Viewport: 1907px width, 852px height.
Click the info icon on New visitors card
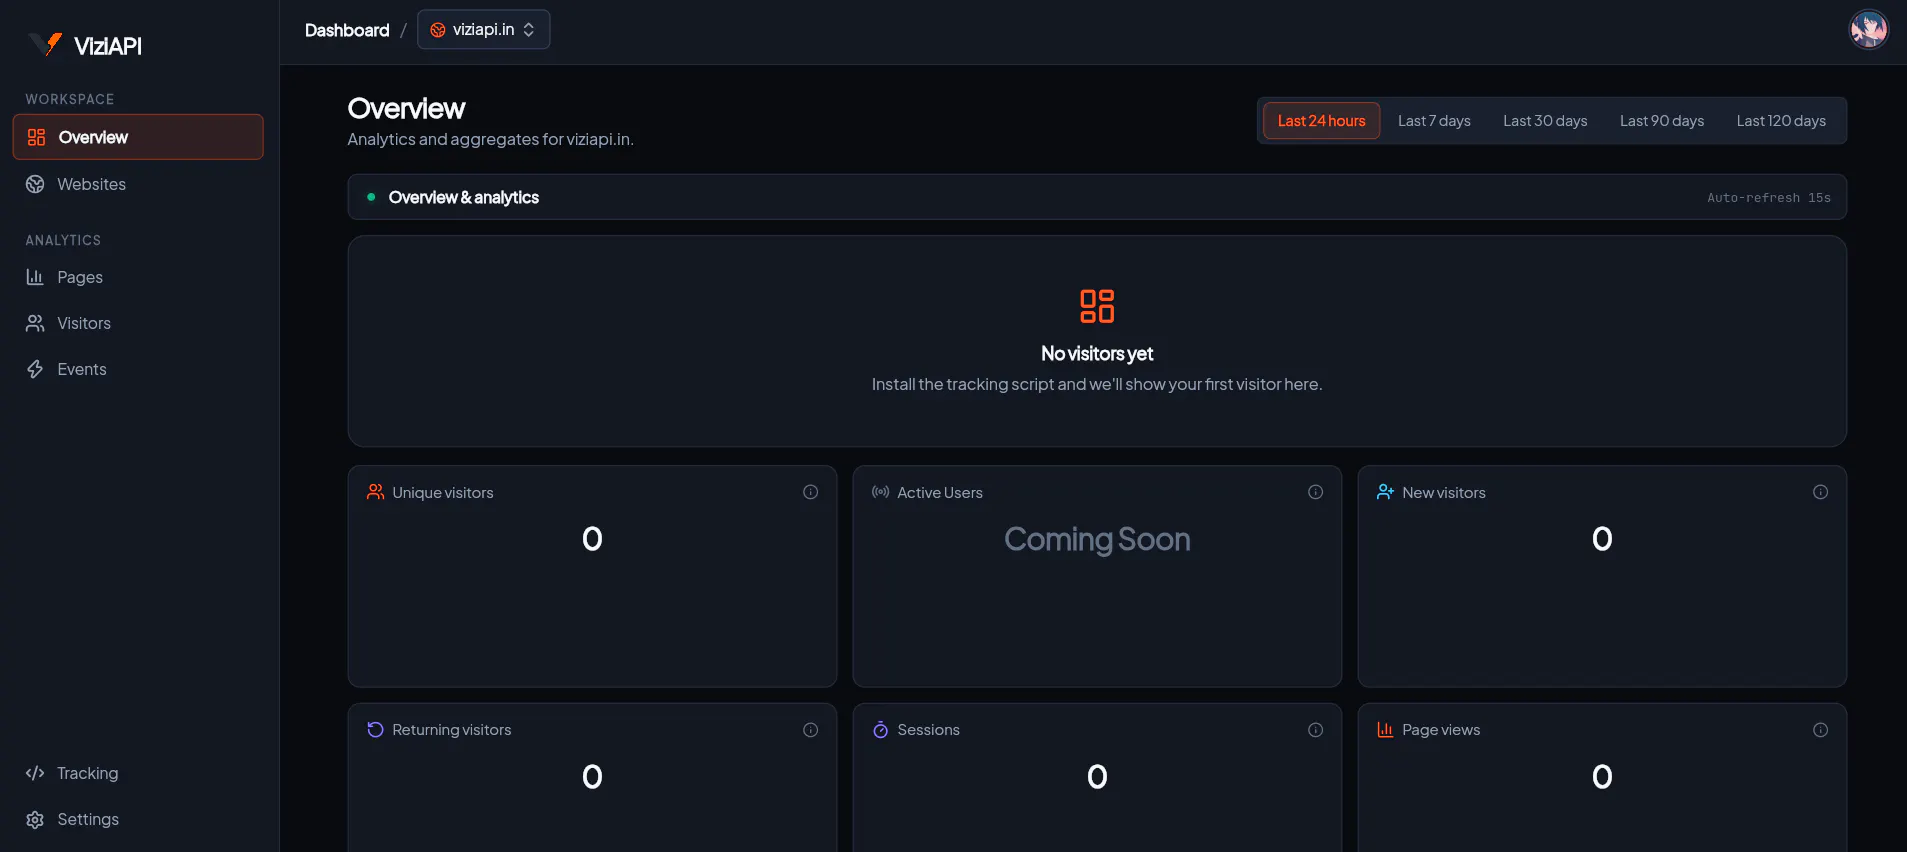pos(1820,492)
